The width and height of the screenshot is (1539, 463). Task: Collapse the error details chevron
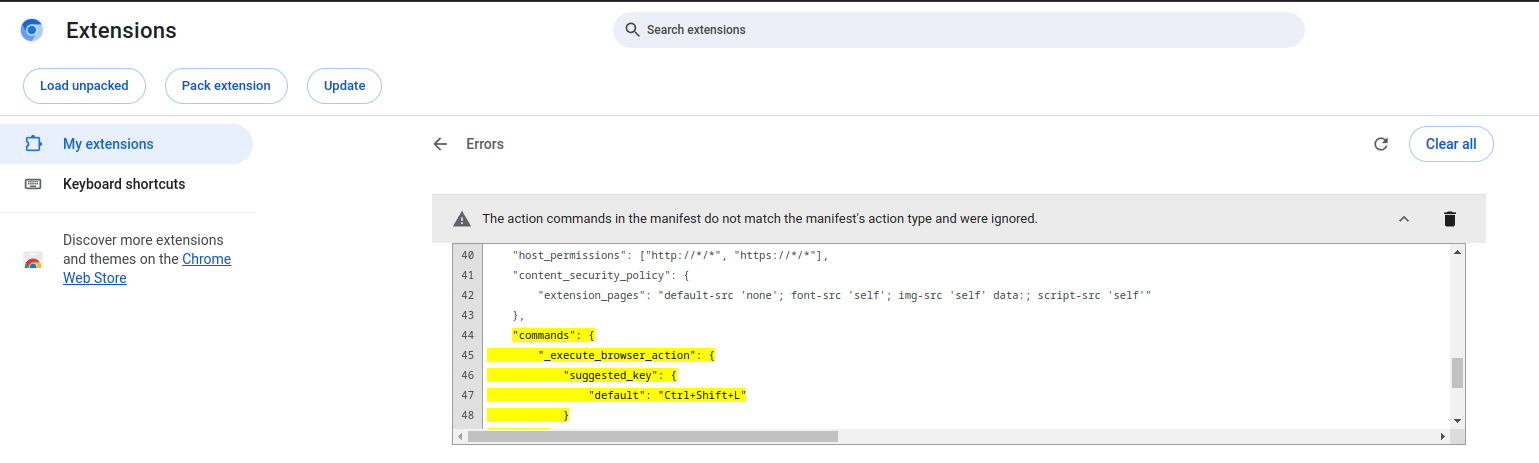coord(1403,218)
